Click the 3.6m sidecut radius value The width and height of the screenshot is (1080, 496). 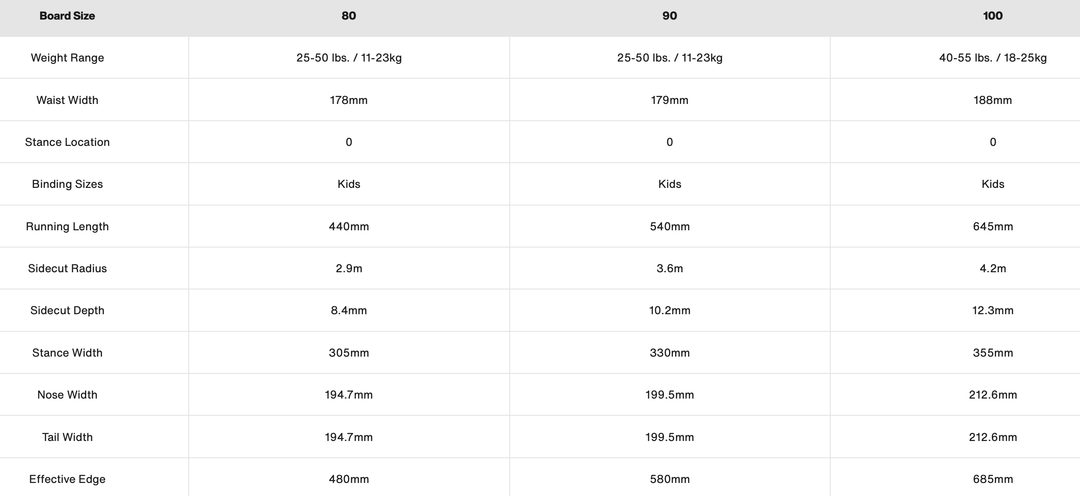669,269
